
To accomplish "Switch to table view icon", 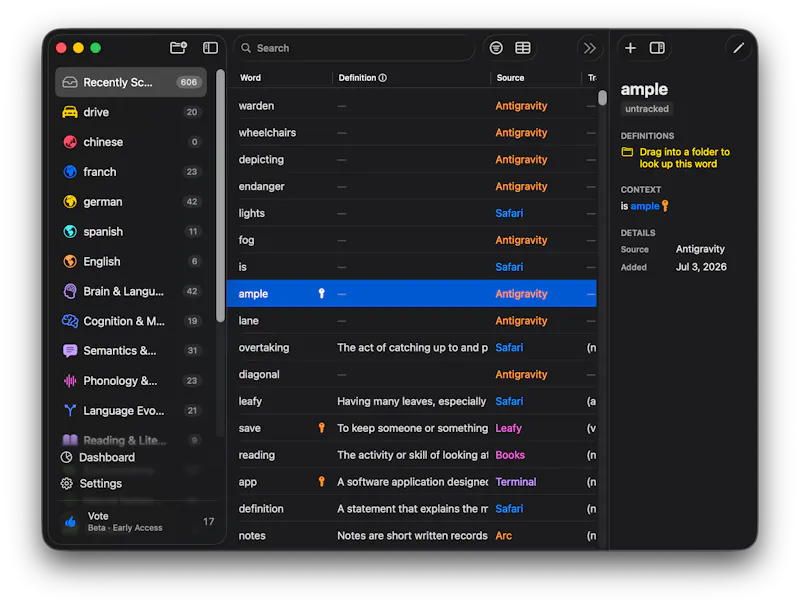I will pos(522,48).
